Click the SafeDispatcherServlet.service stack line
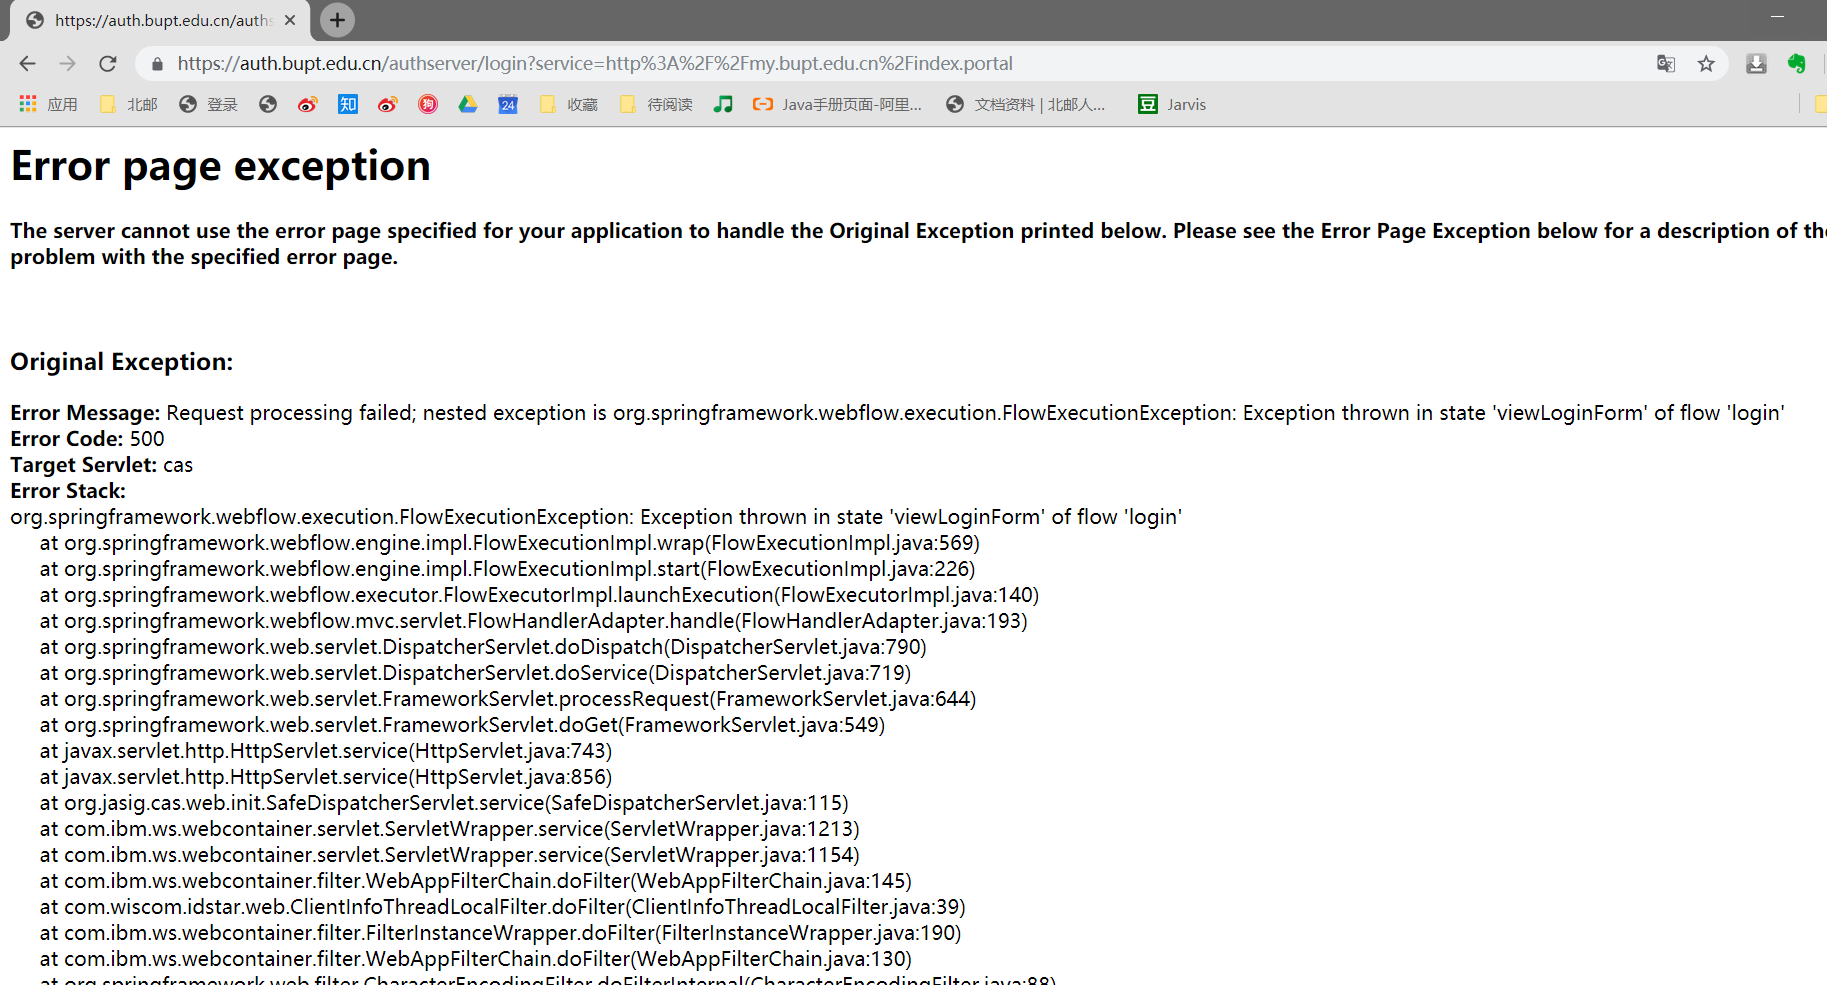 [444, 803]
